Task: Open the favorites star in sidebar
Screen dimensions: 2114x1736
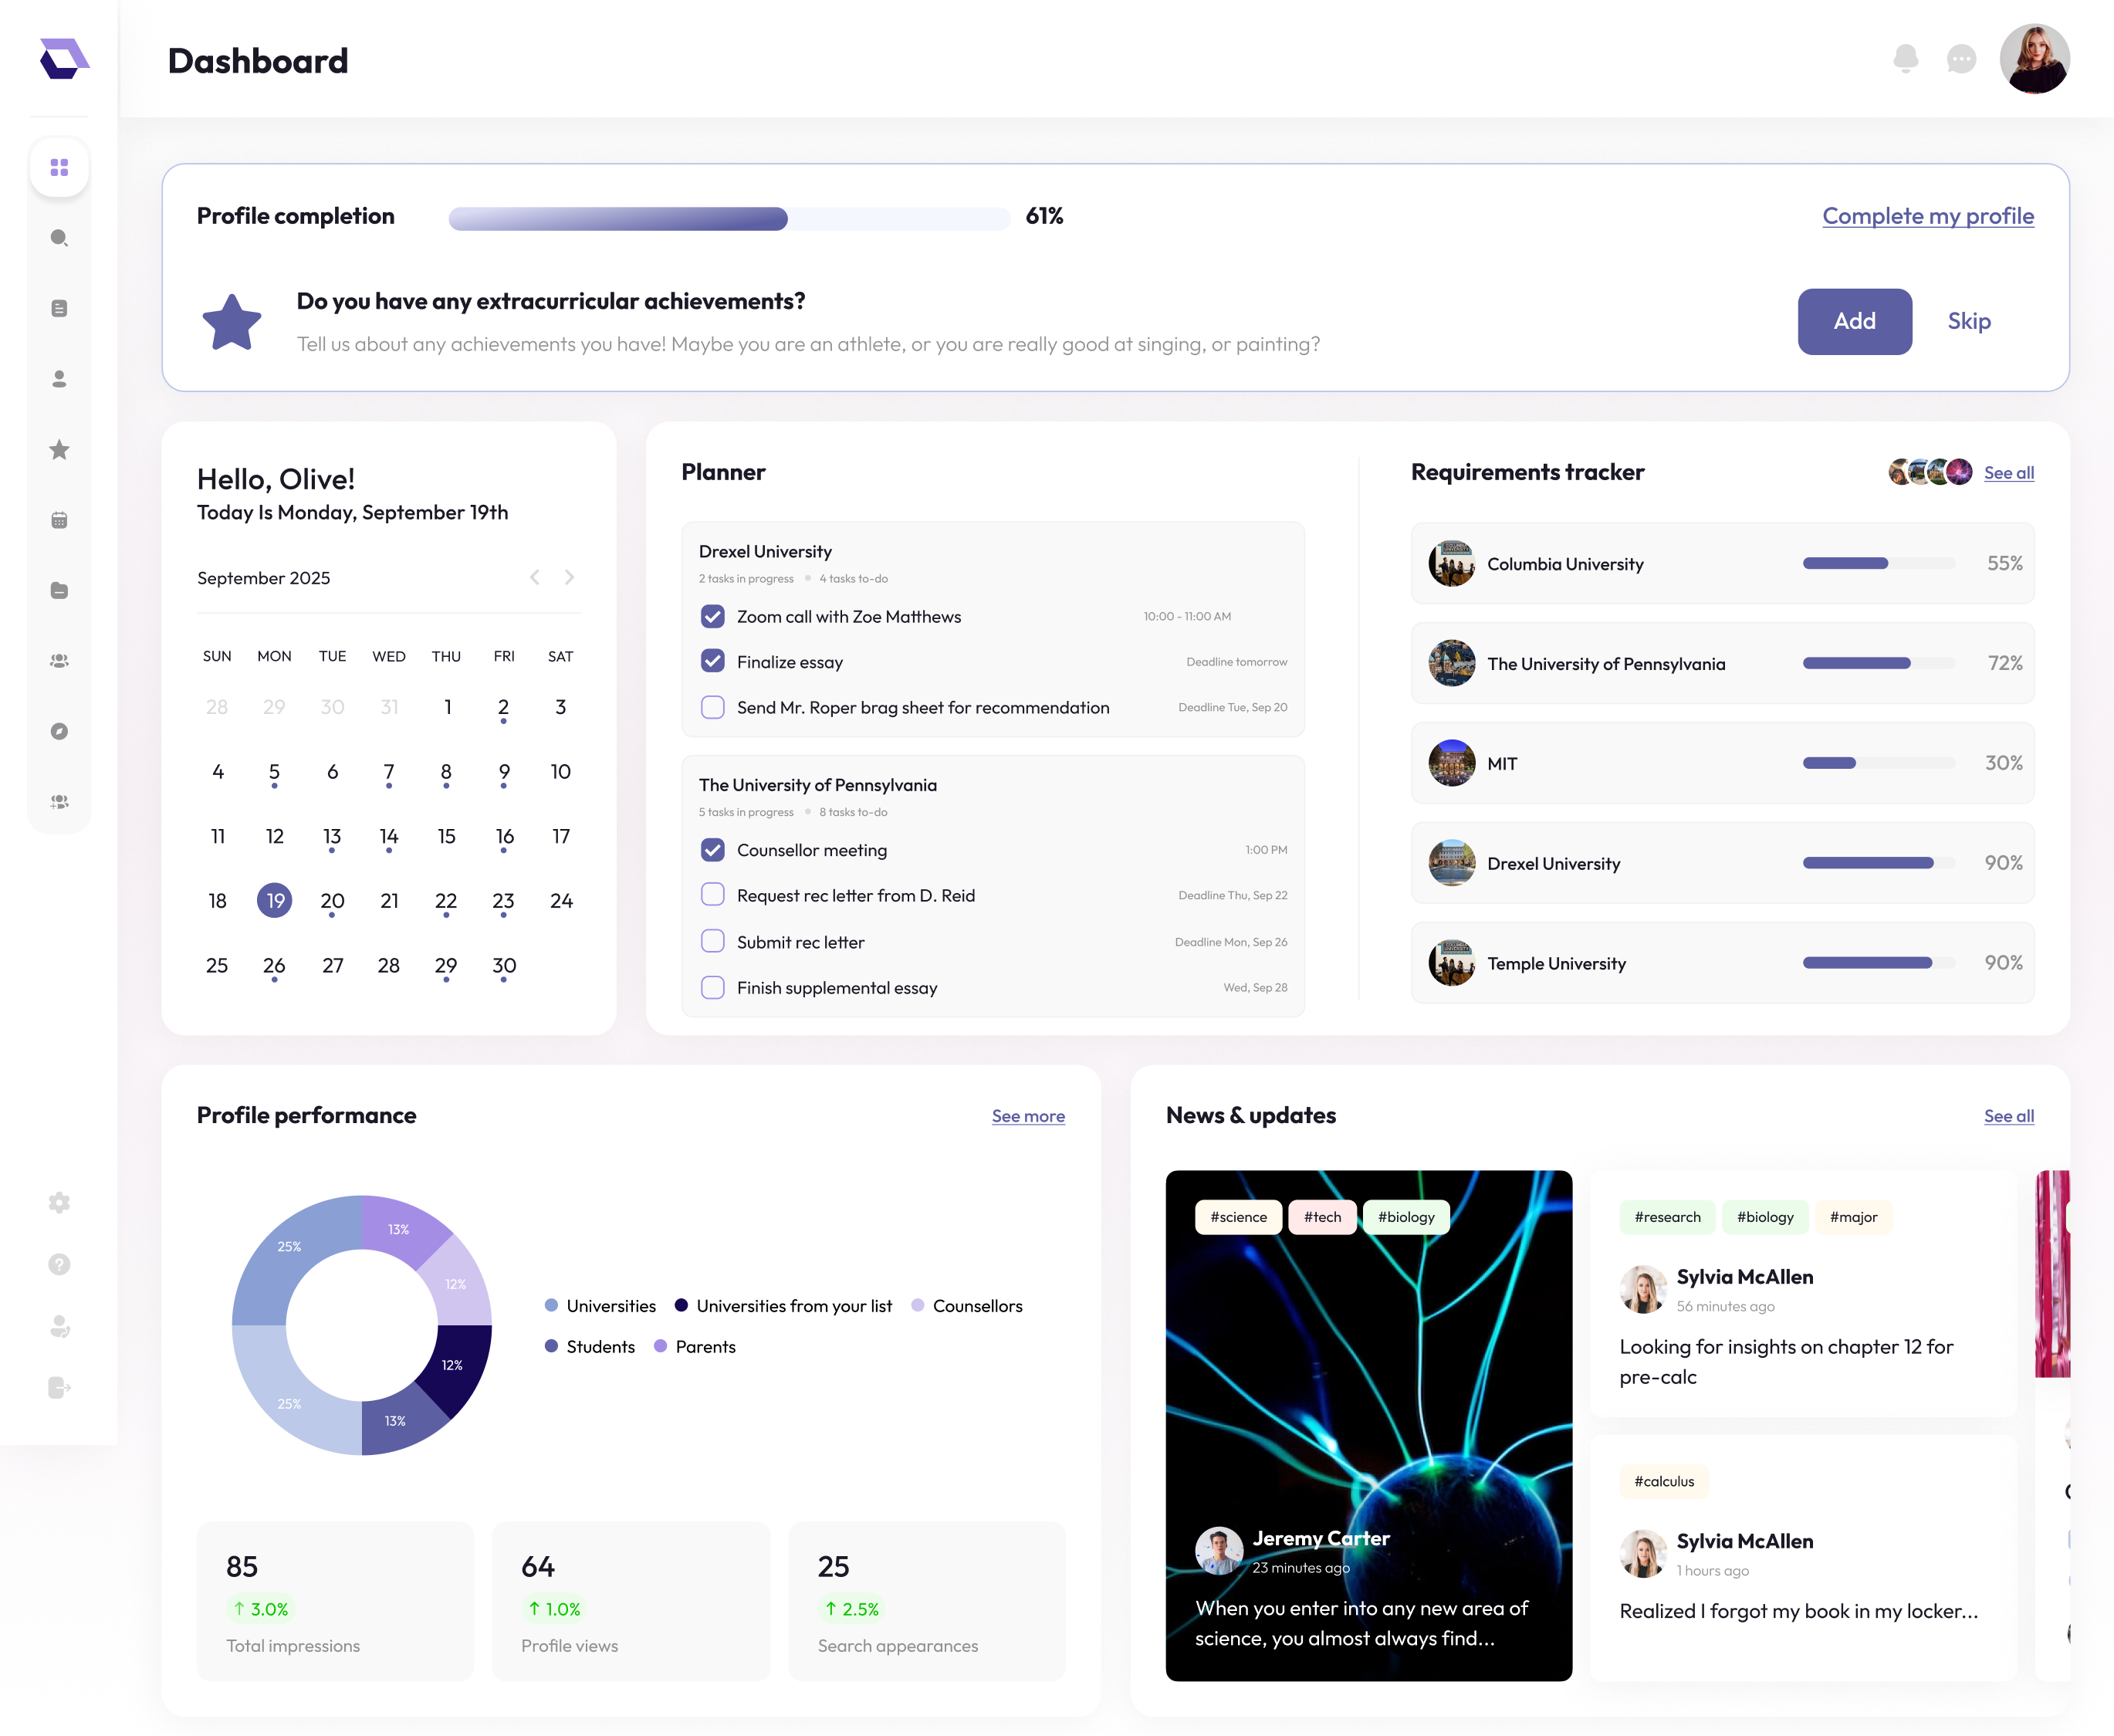Action: click(x=59, y=449)
